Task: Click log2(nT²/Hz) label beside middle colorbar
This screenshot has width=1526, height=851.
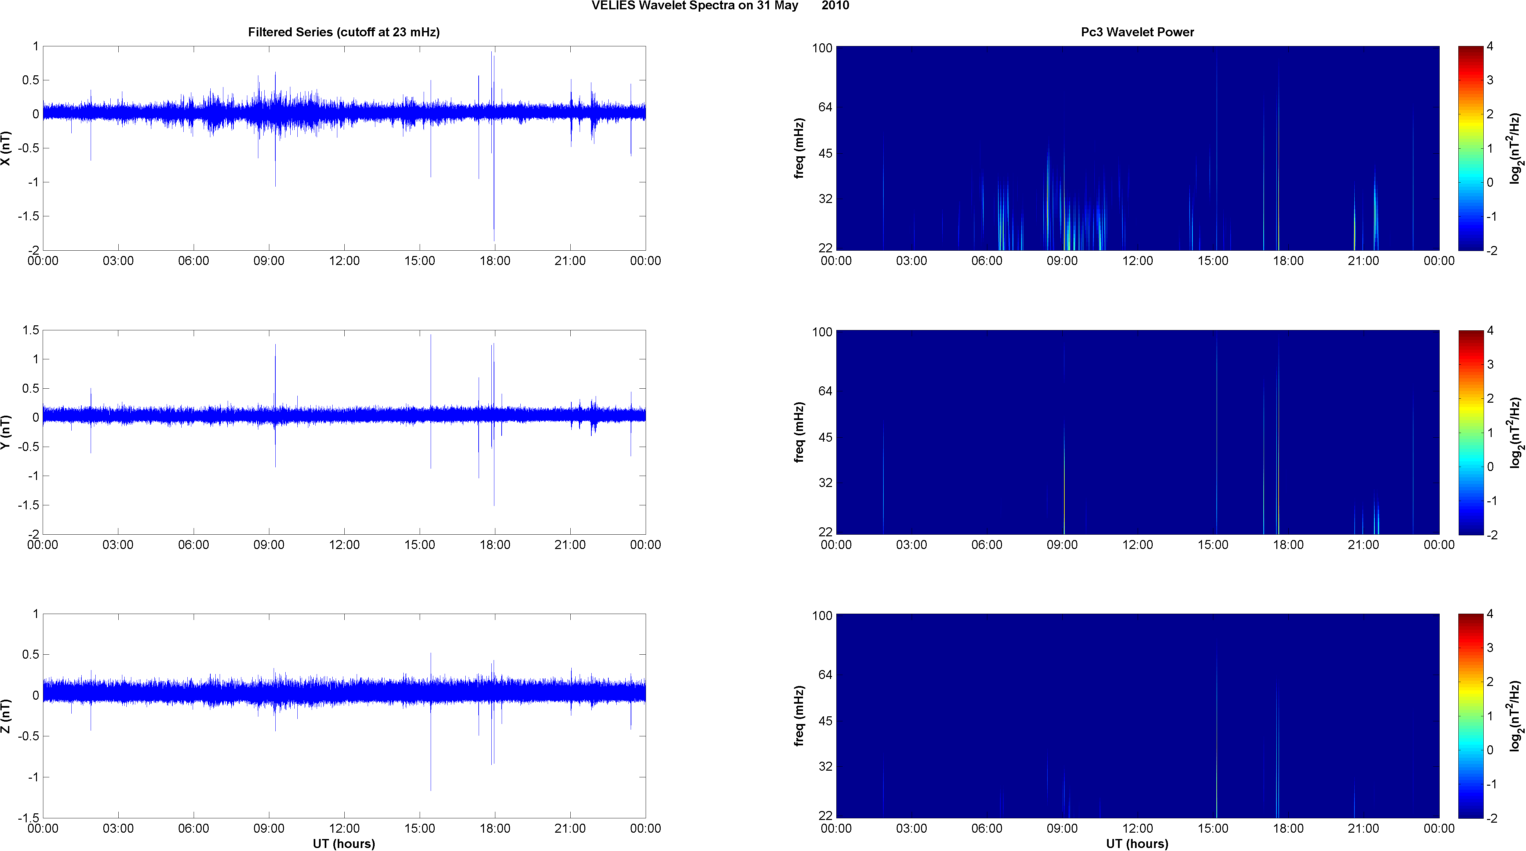Action: 1516,432
